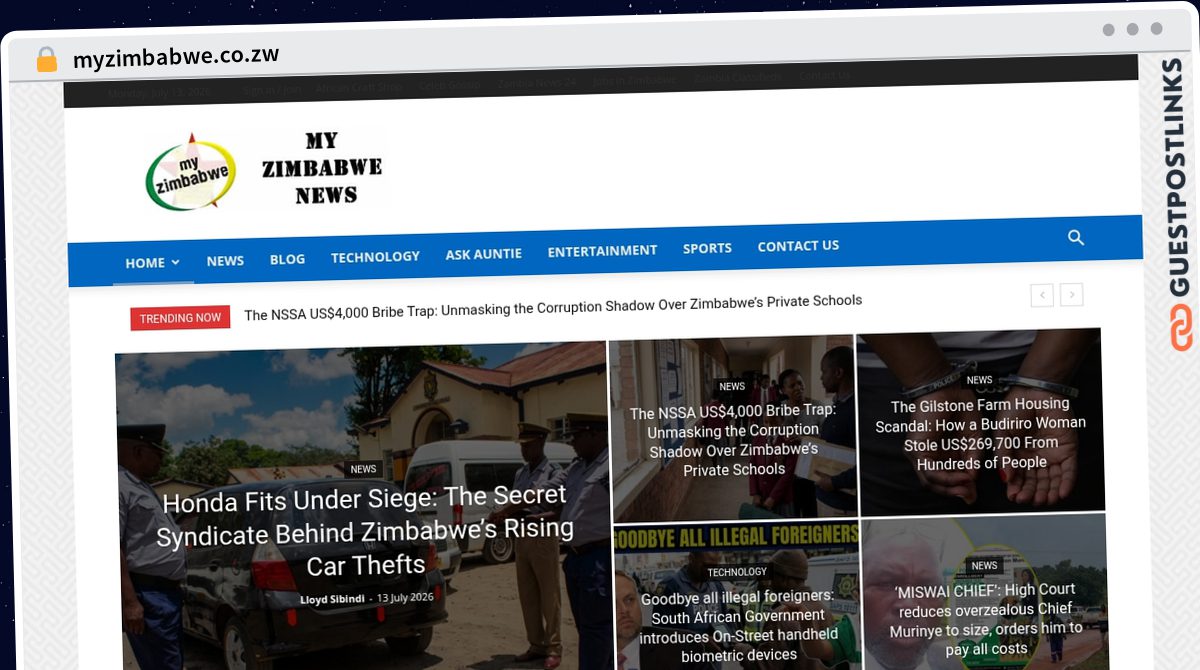Click the myzimbabwe.co.zw address text
The width and height of the screenshot is (1200, 670).
point(176,57)
